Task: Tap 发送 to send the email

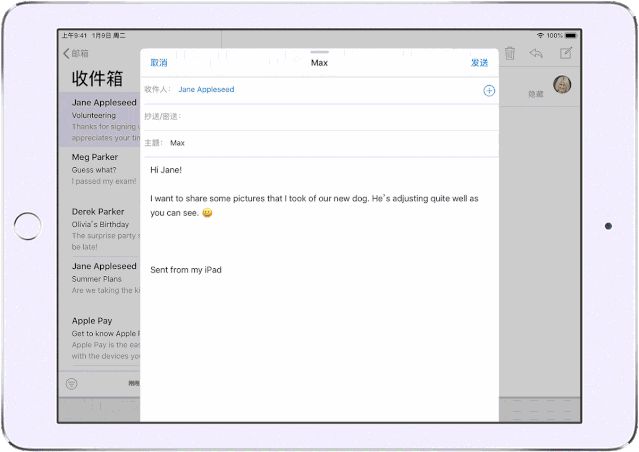Action: [479, 63]
